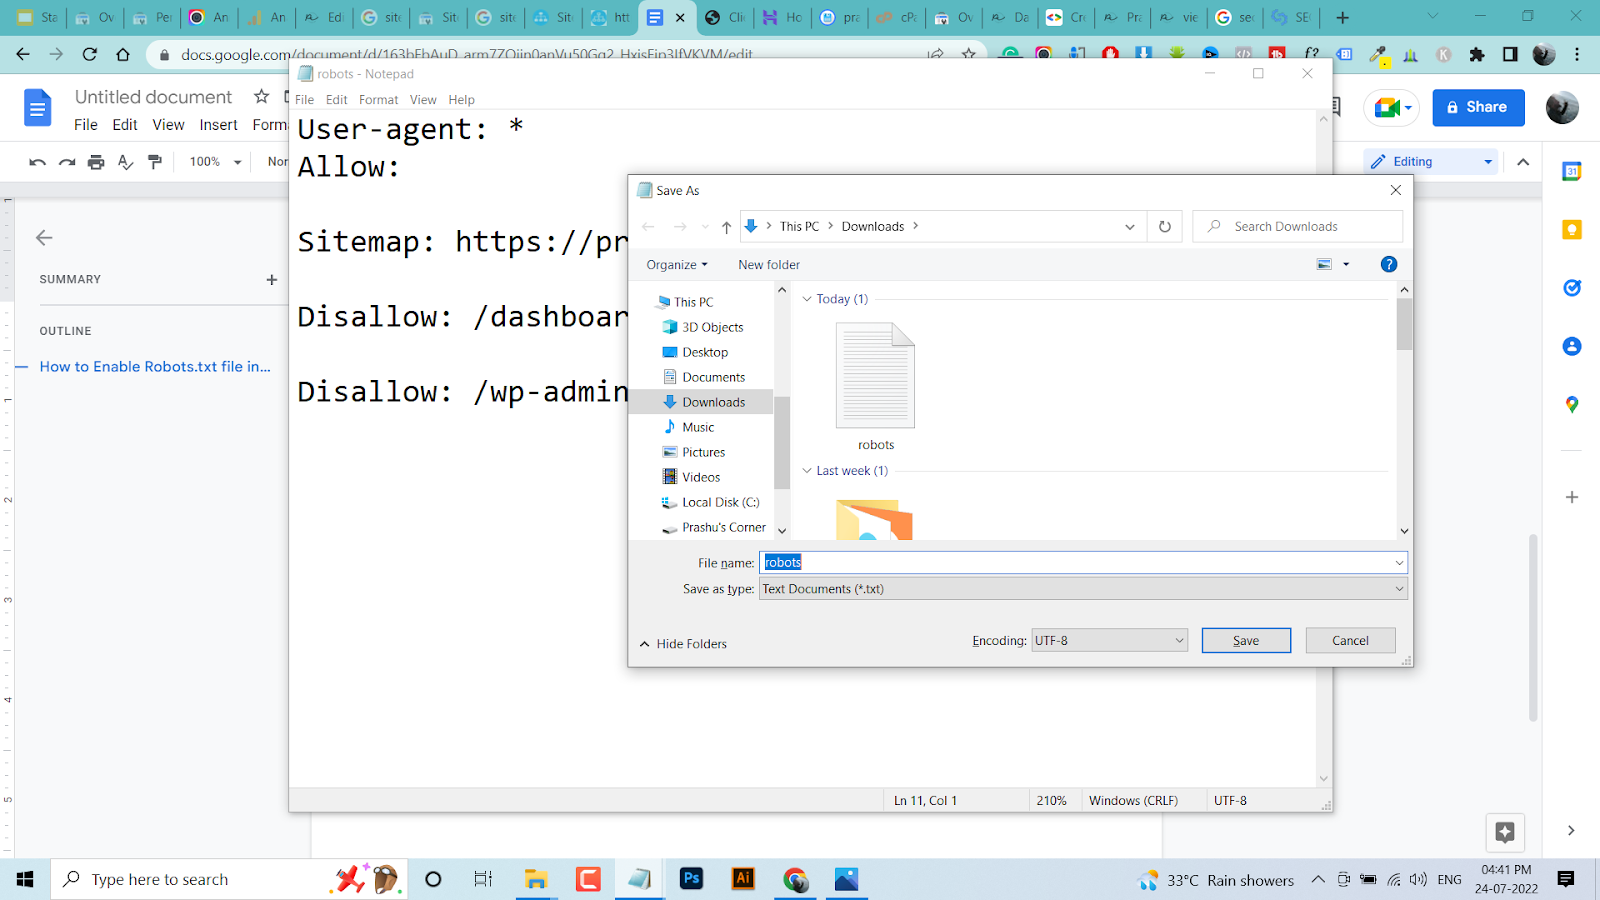This screenshot has height=900, width=1600.
Task: Close the document outline with back arrow
Action: [x=44, y=237]
